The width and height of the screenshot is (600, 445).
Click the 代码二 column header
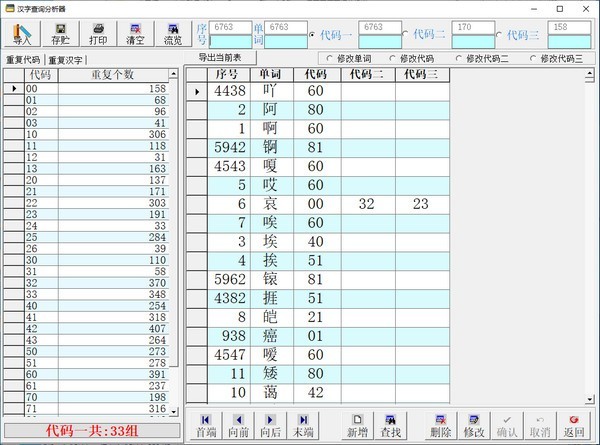(x=368, y=75)
